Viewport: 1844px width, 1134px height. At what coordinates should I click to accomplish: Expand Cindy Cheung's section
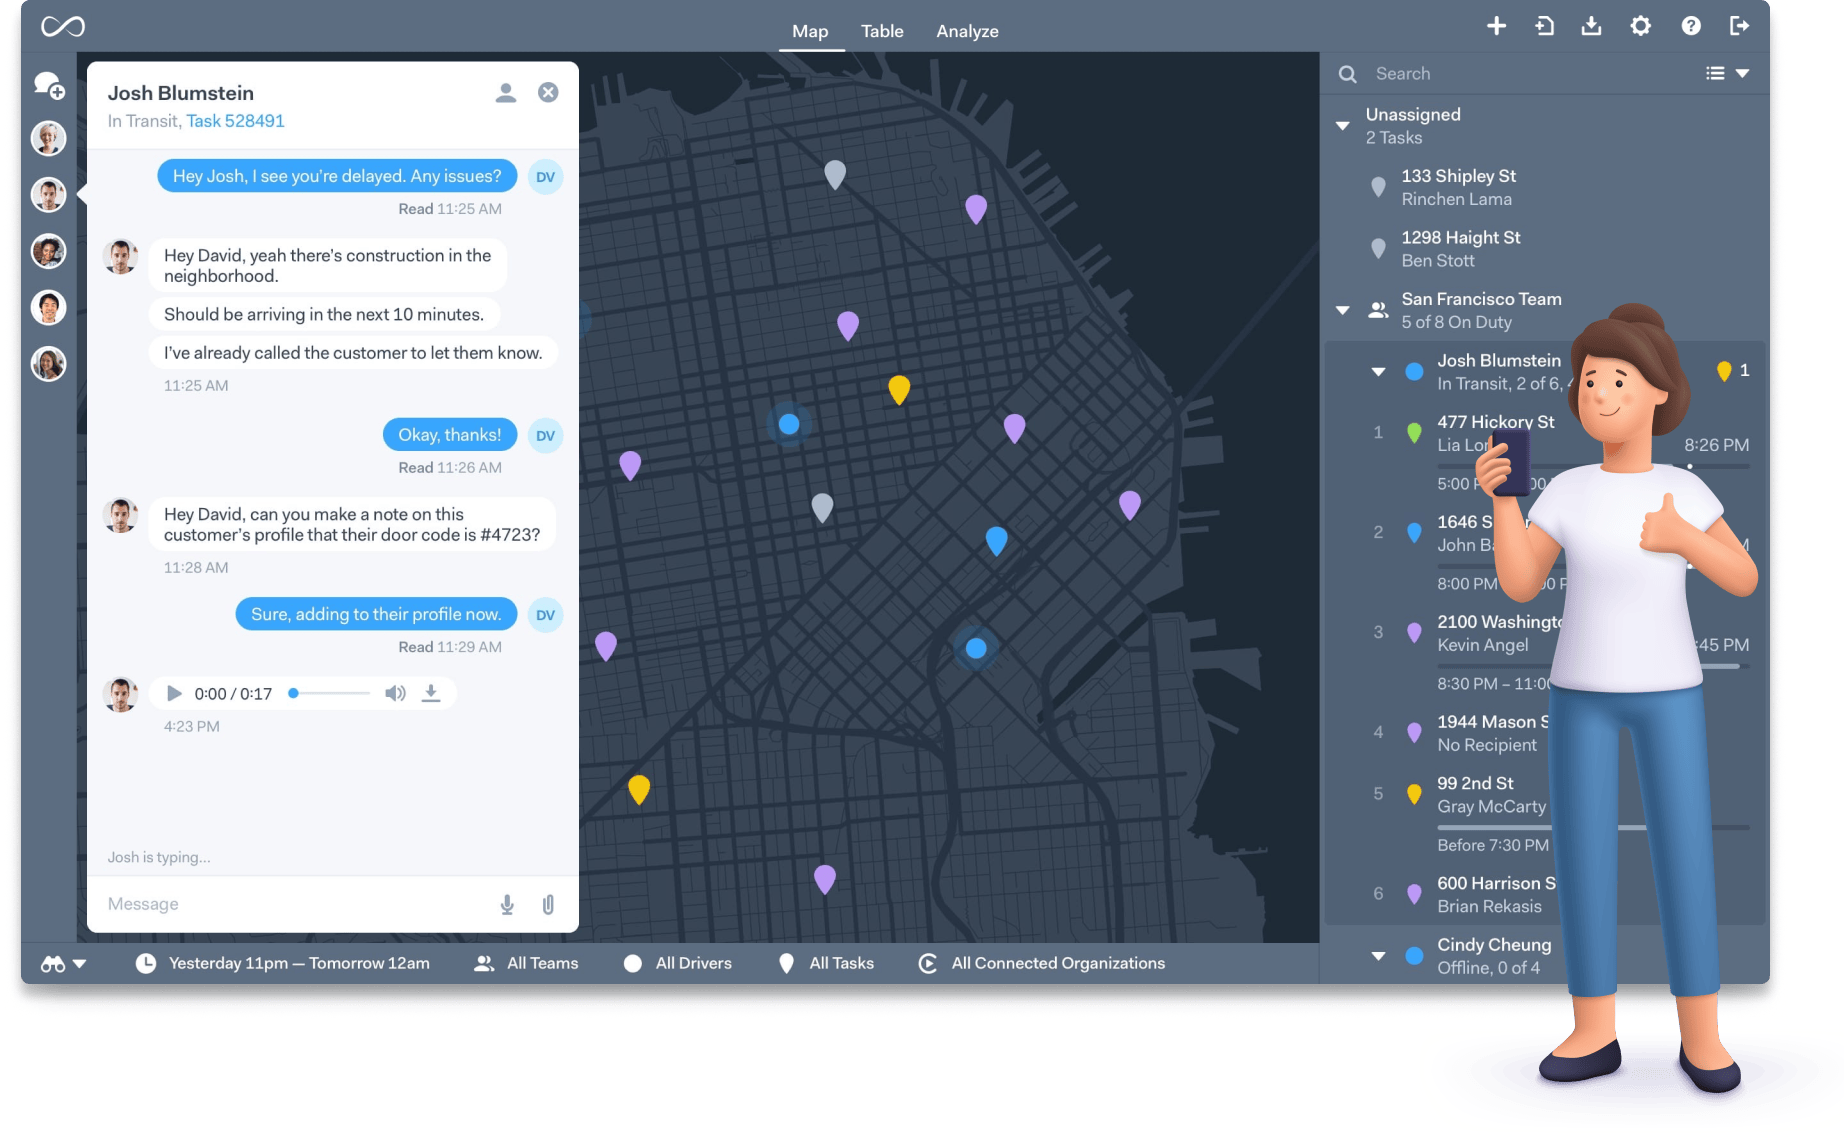click(1378, 955)
